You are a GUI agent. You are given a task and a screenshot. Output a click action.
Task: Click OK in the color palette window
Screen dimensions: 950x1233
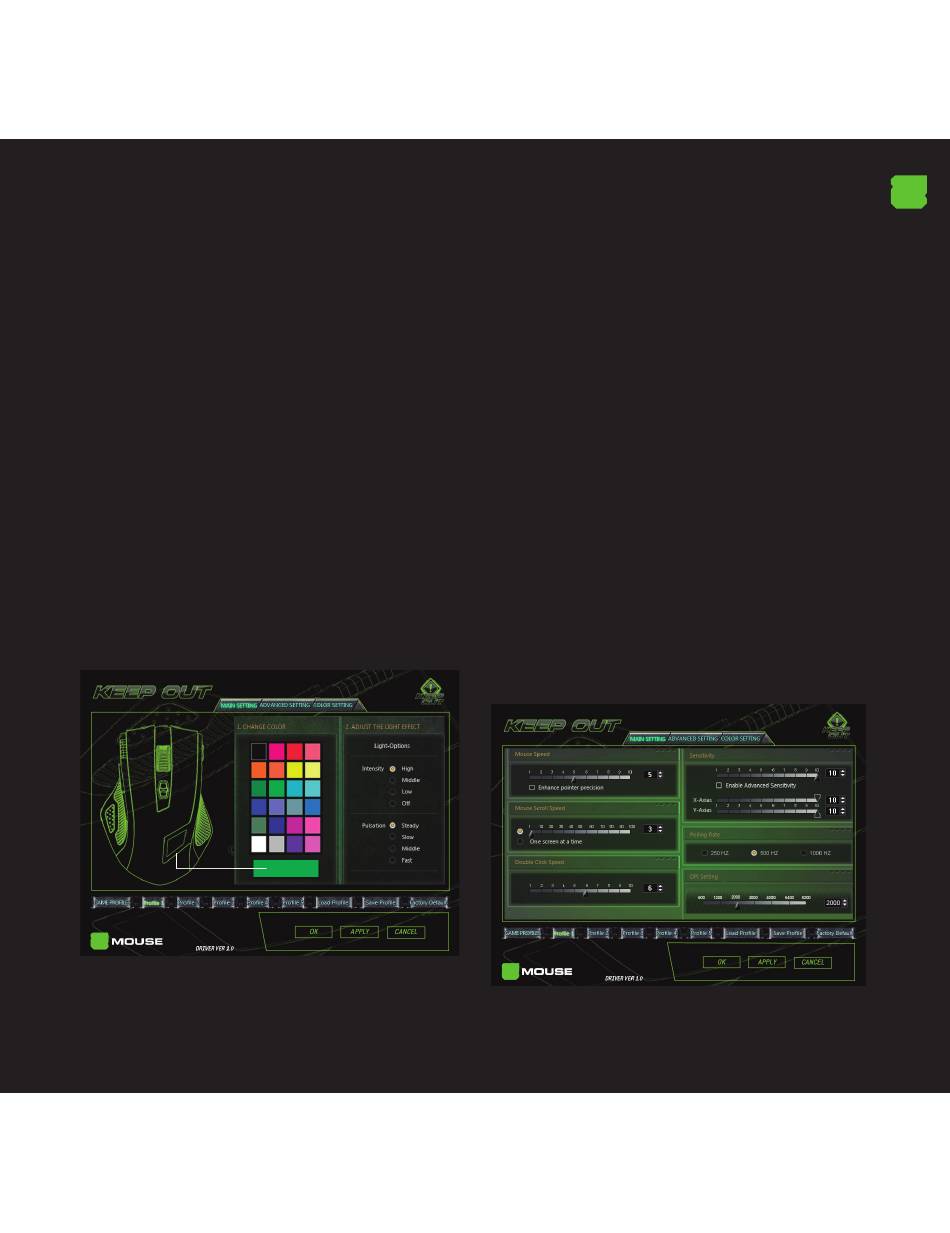(x=313, y=932)
